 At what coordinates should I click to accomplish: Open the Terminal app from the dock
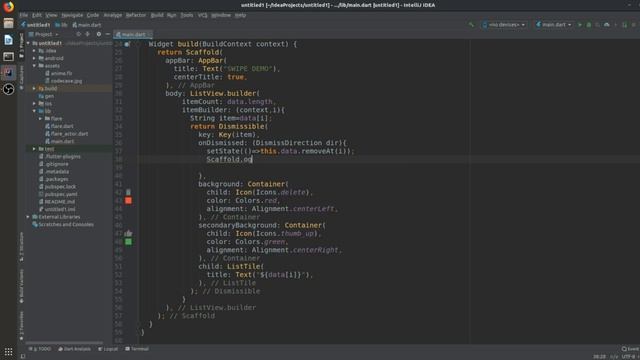(x=9, y=56)
